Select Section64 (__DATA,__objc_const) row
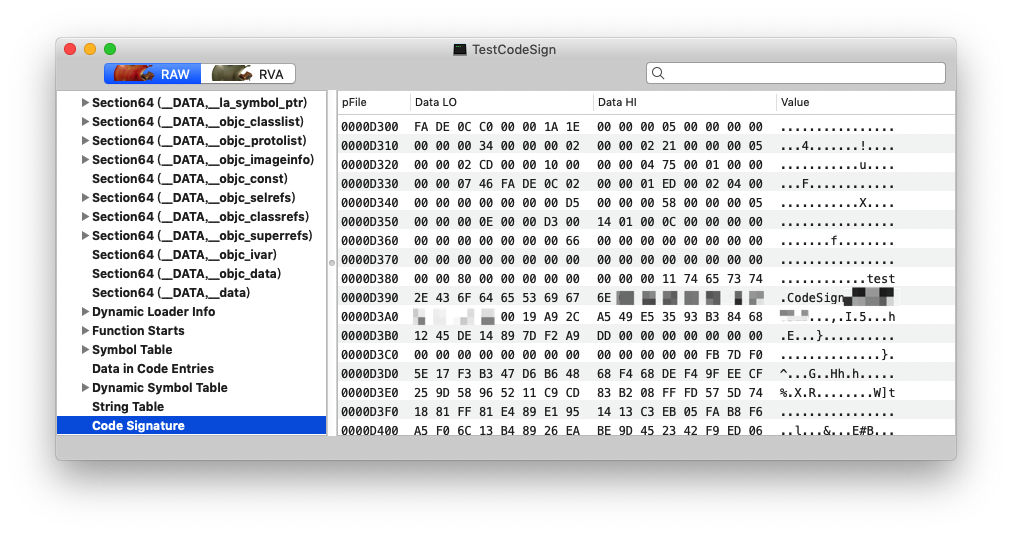Screen dimensions: 1012x534 (x=192, y=178)
